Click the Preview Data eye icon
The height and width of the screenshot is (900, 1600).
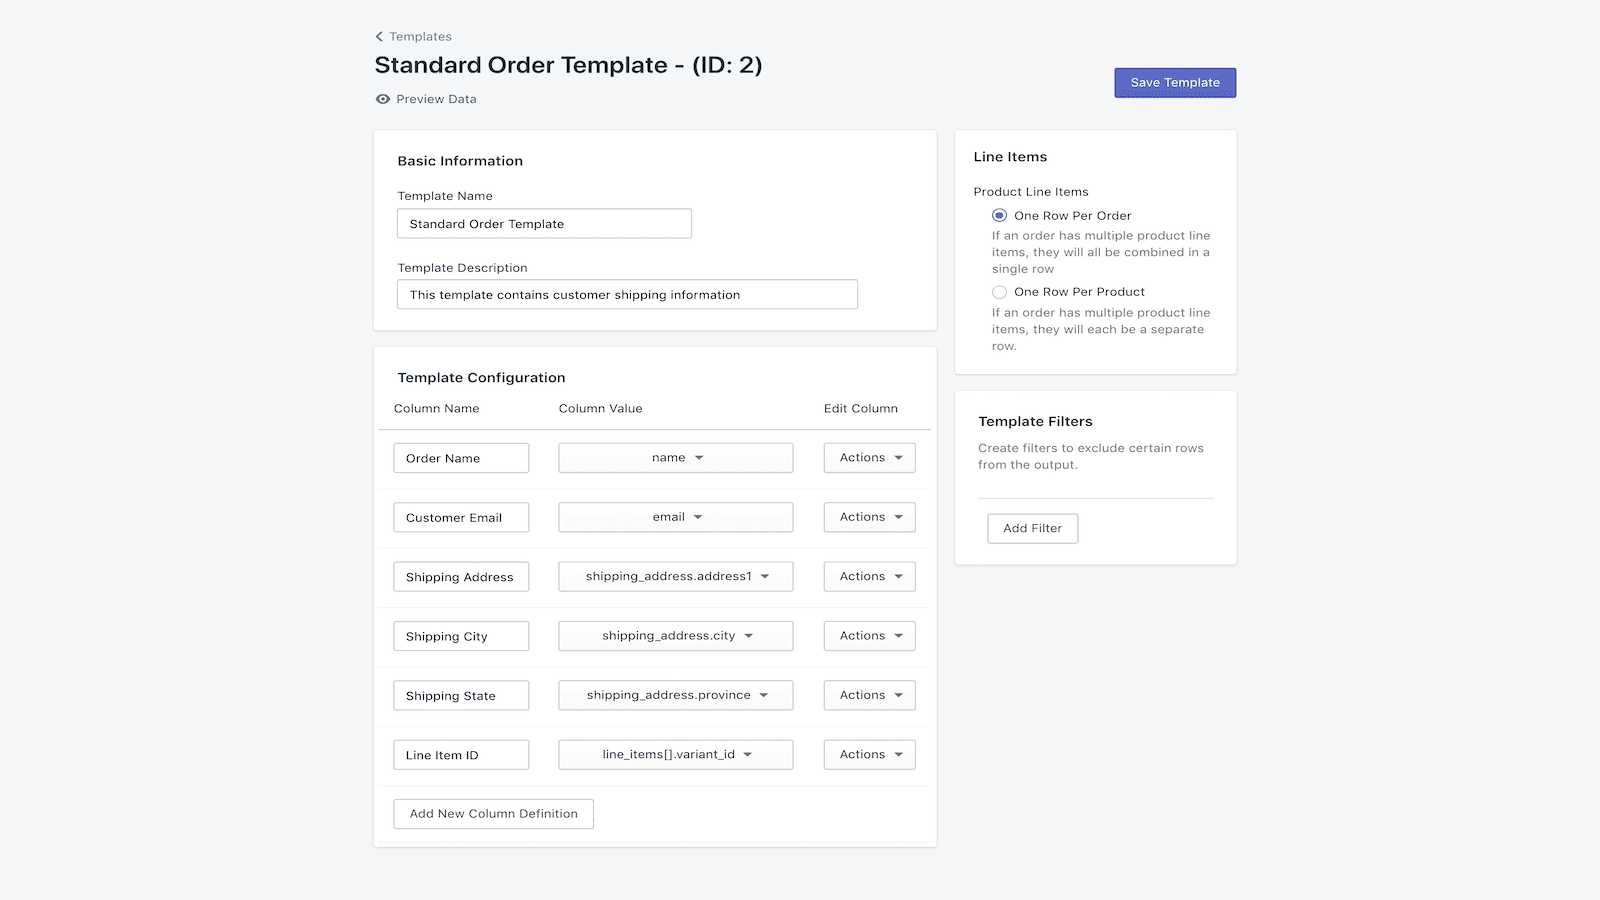[383, 99]
